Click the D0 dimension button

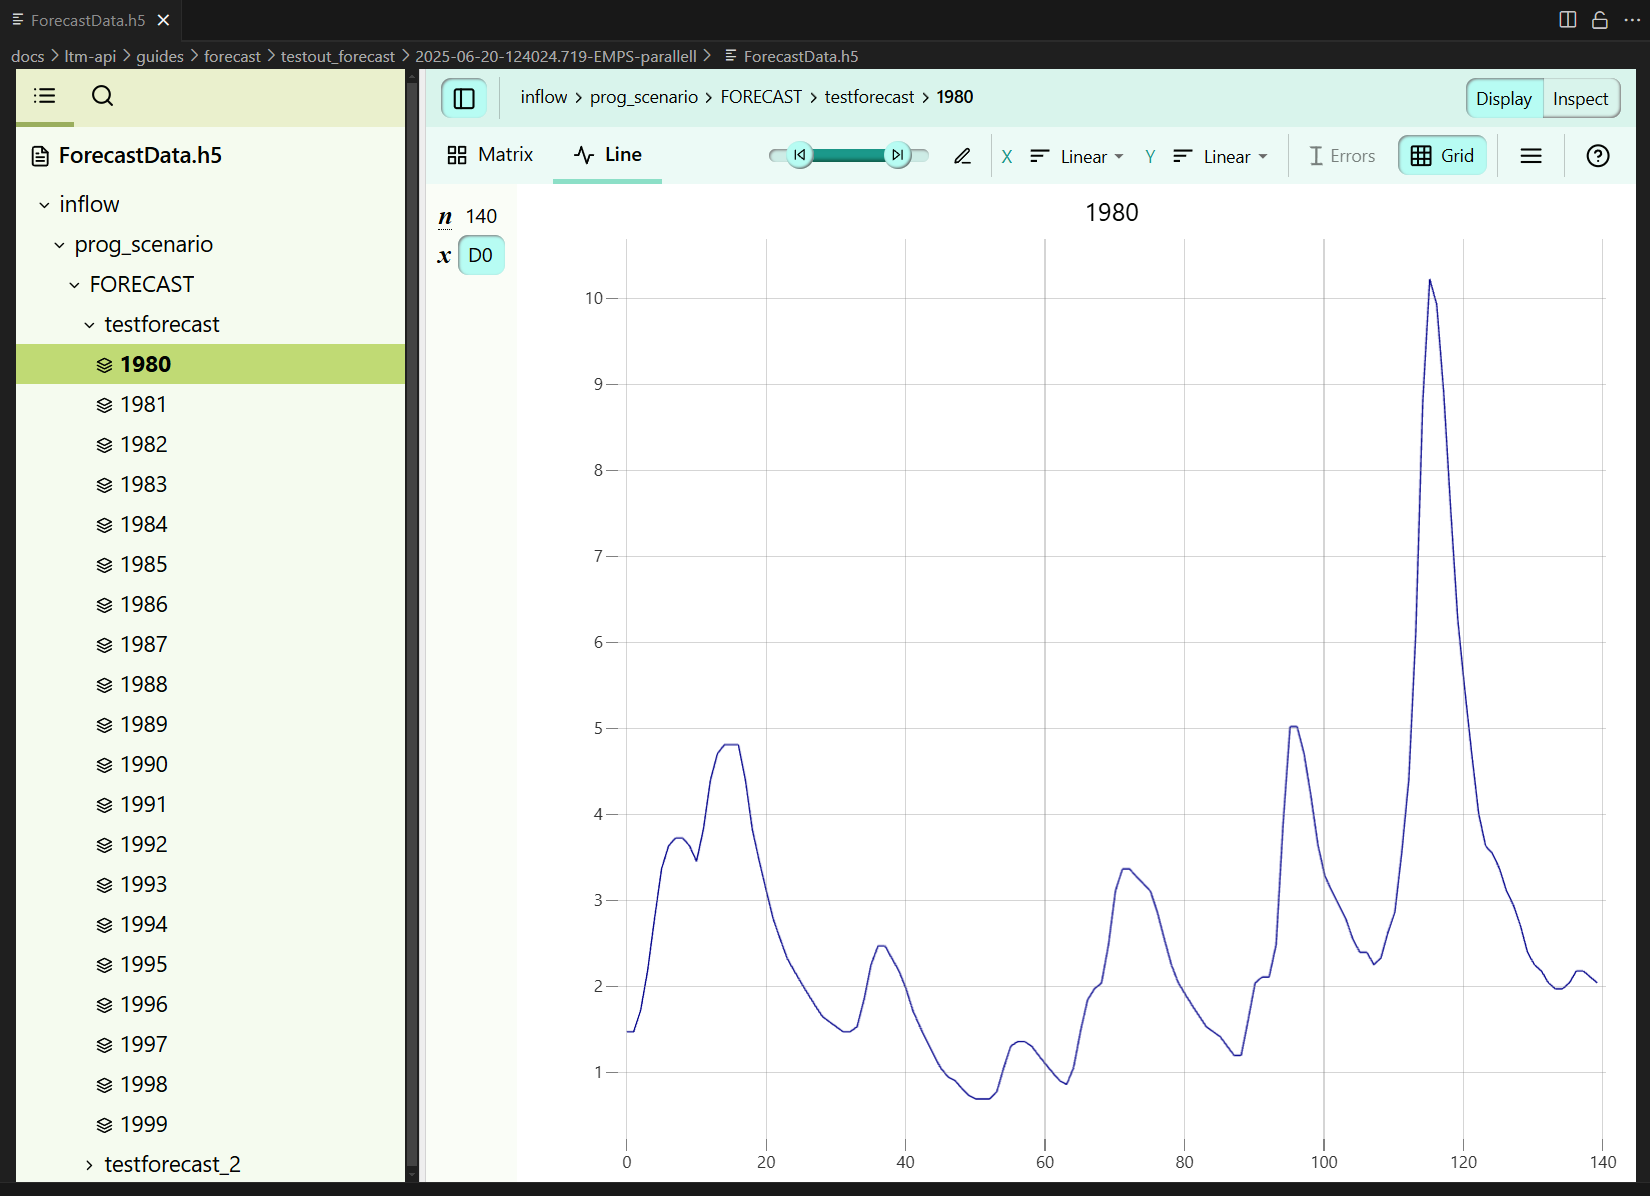coord(480,255)
